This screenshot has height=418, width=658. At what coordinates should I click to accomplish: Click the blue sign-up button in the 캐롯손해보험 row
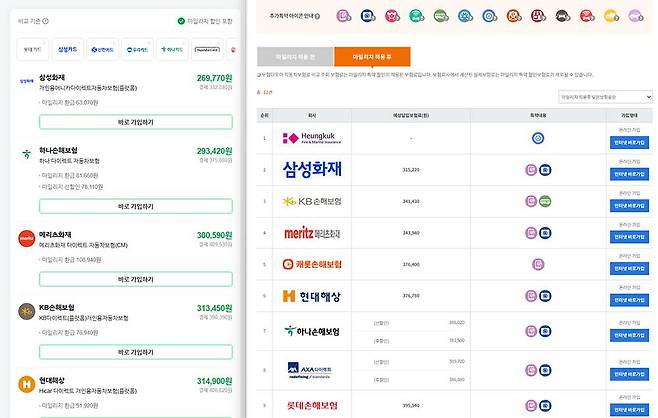coord(629,269)
